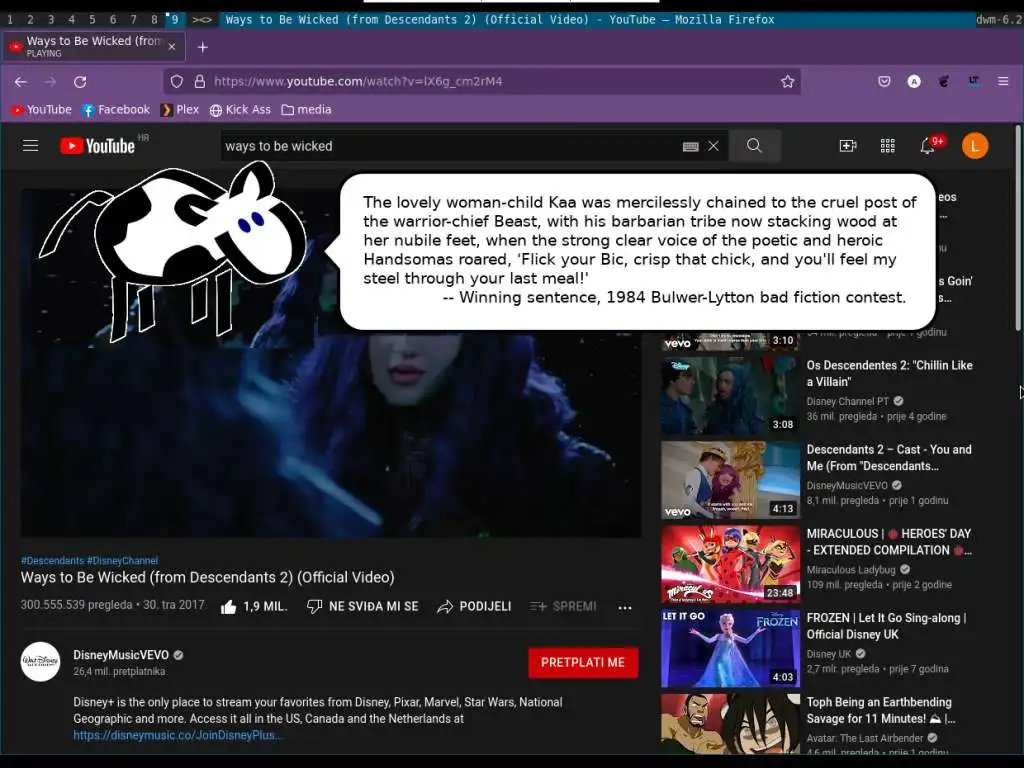1024x768 pixels.
Task: Open the Firefox hamburger application menu
Action: (x=1003, y=82)
